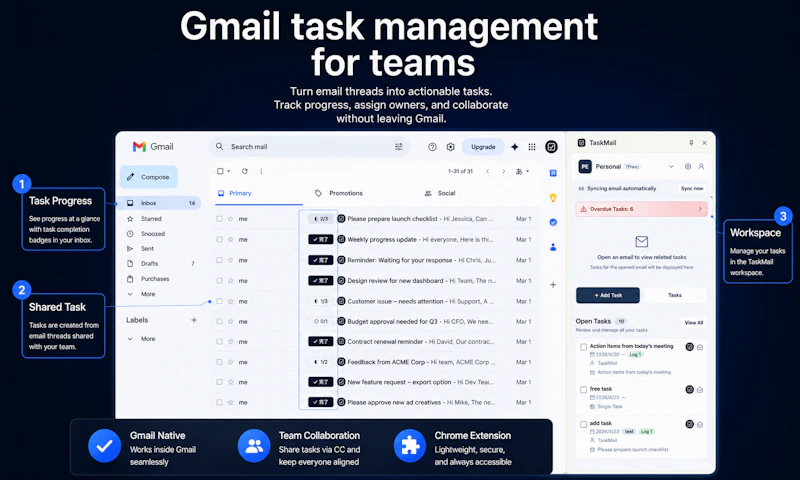Screen dimensions: 800x480
Task: Open Gmail support help icon
Action: (432, 147)
